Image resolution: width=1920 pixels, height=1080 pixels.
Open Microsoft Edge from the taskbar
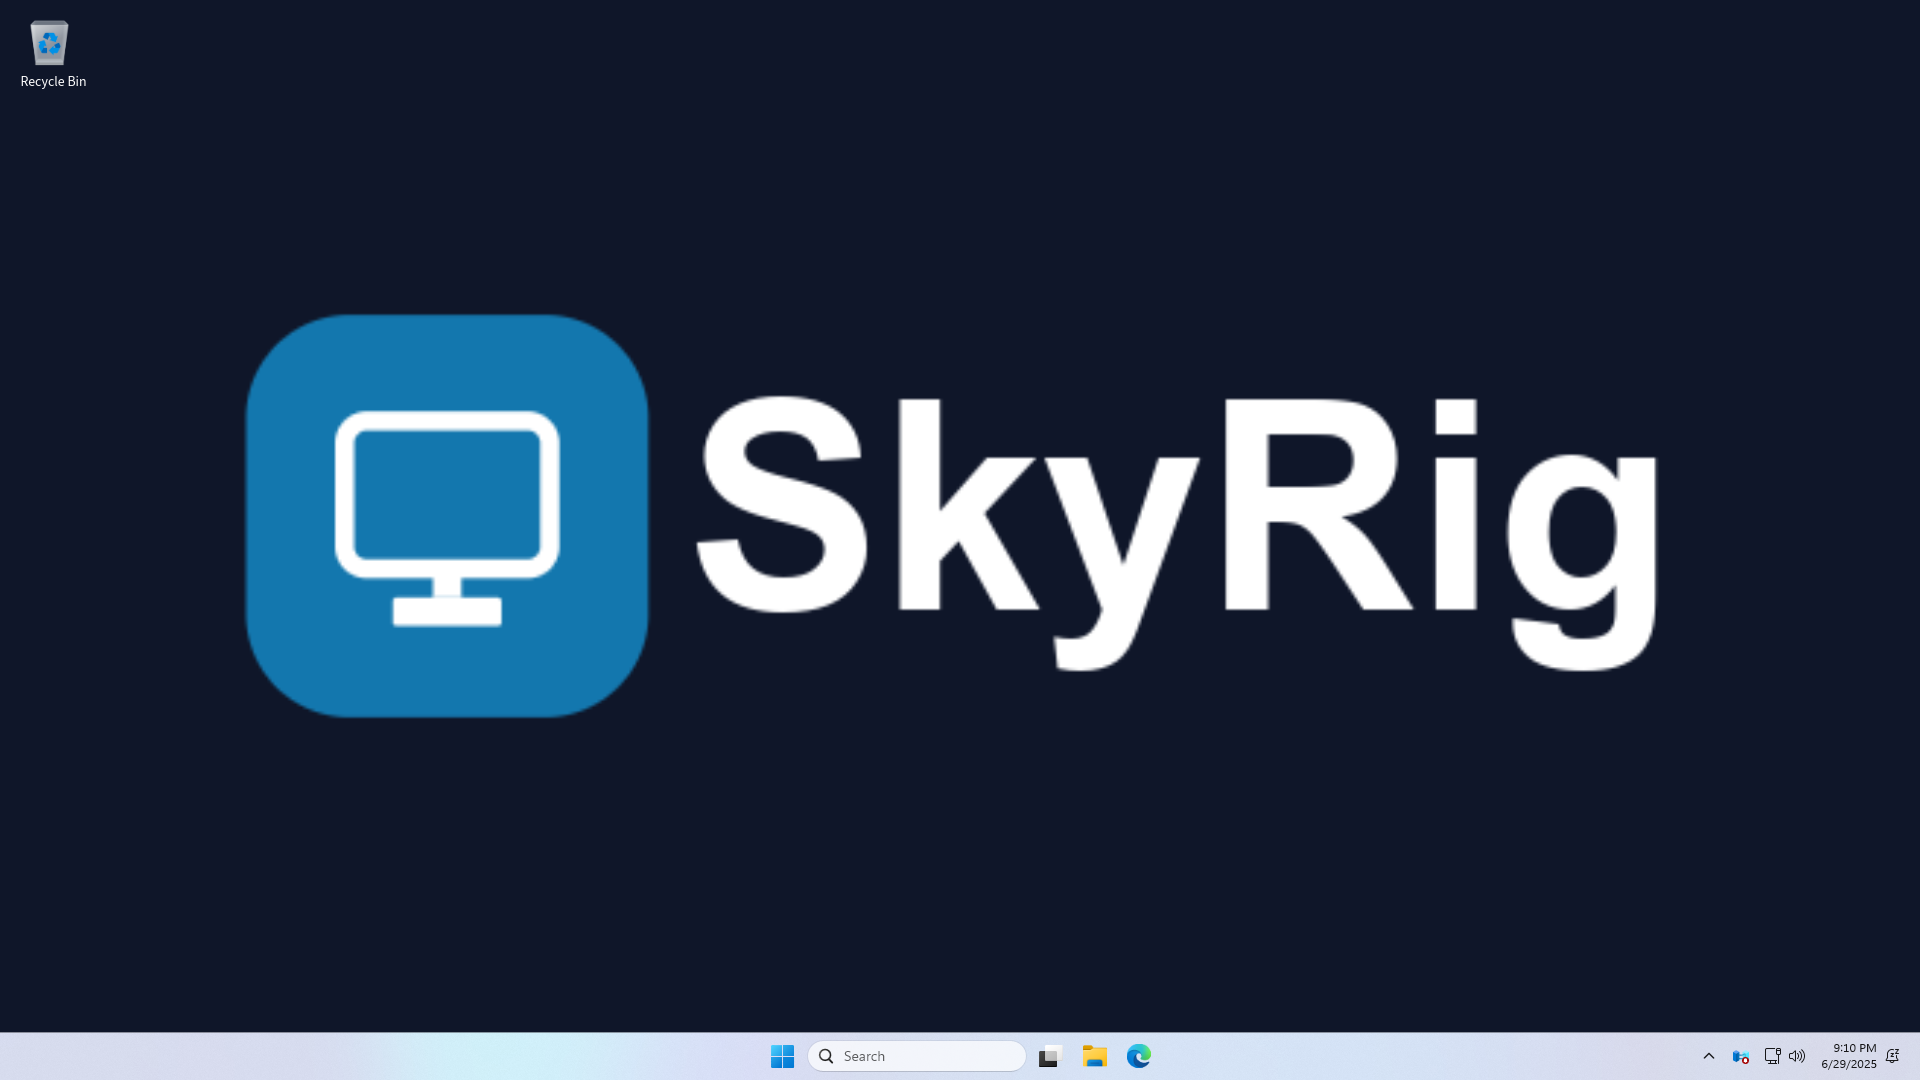1139,1056
